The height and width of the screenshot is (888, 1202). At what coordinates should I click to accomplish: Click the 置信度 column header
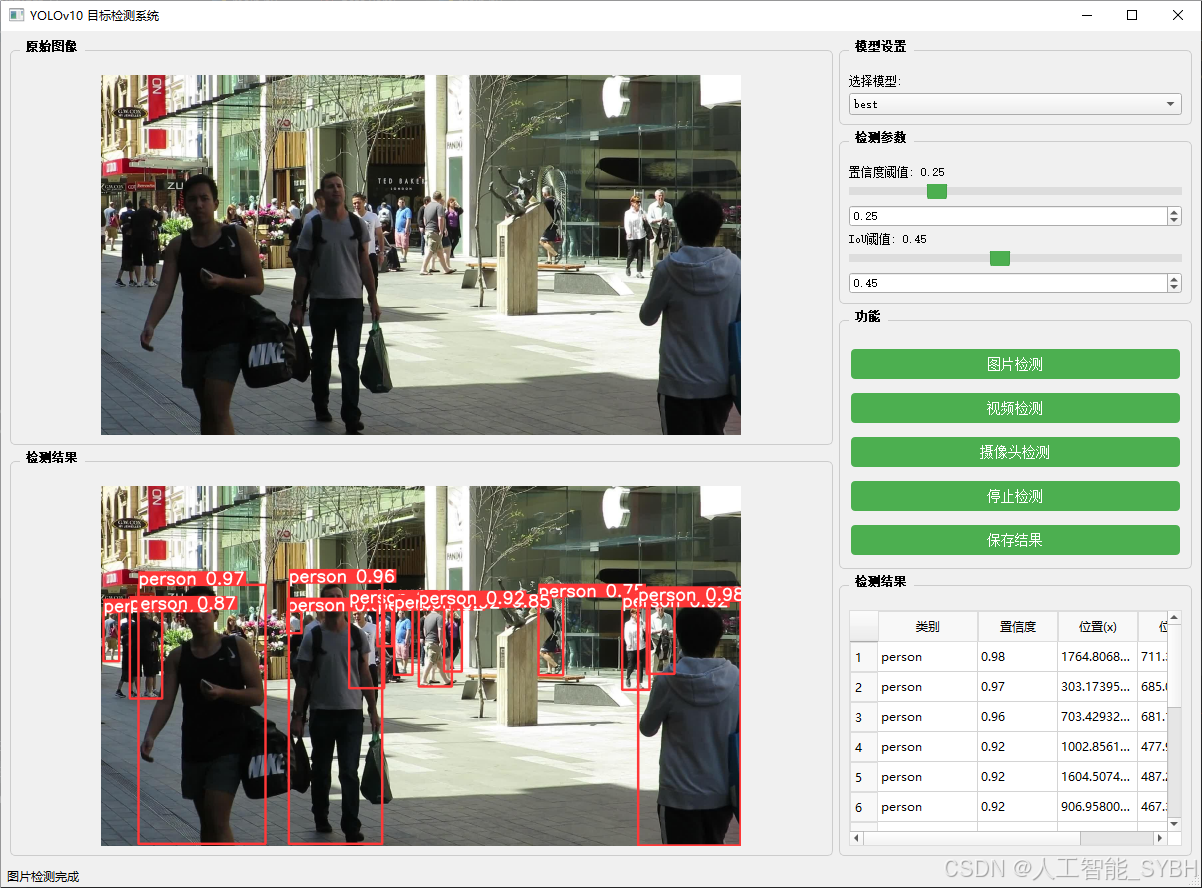1017,626
